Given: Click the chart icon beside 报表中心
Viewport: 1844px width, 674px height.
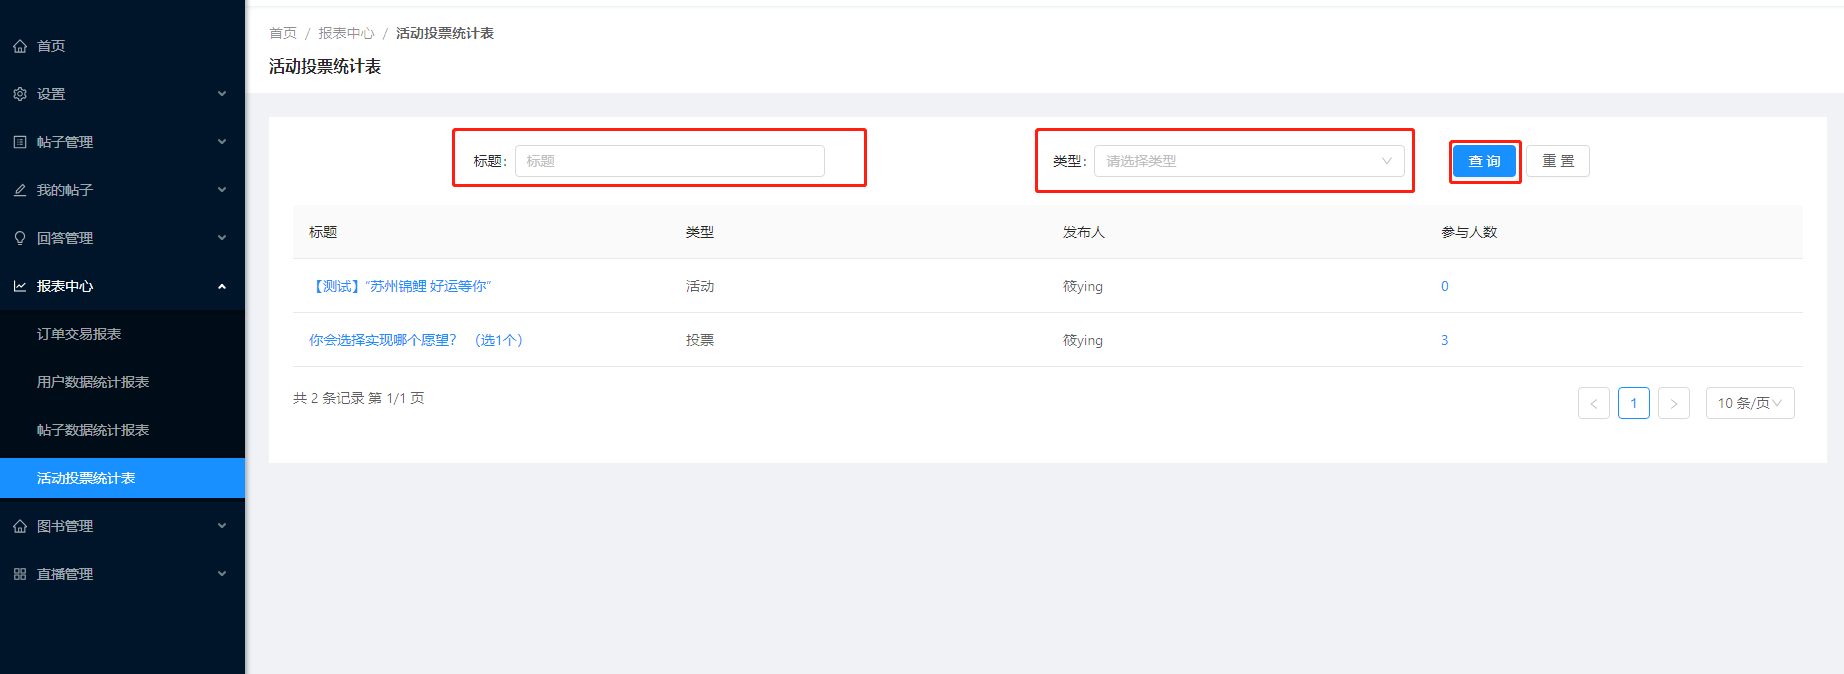Looking at the screenshot, I should [20, 286].
